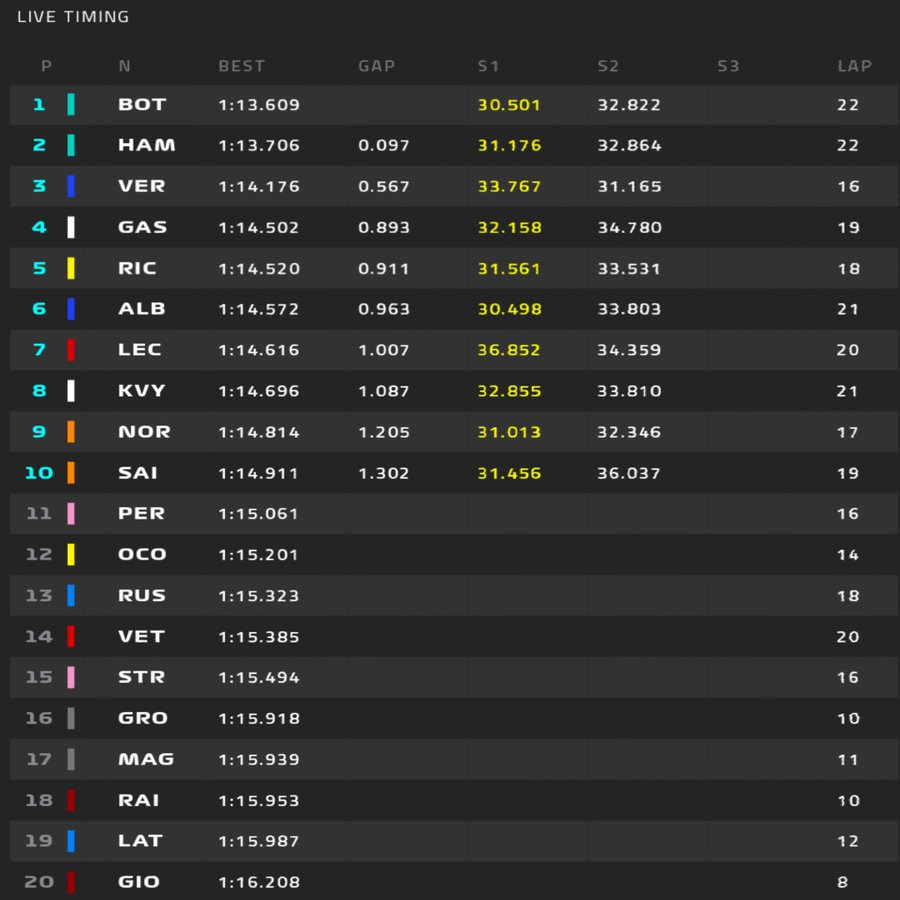The height and width of the screenshot is (900, 900).
Task: Select driver BOT in the timing table
Action: tap(142, 104)
